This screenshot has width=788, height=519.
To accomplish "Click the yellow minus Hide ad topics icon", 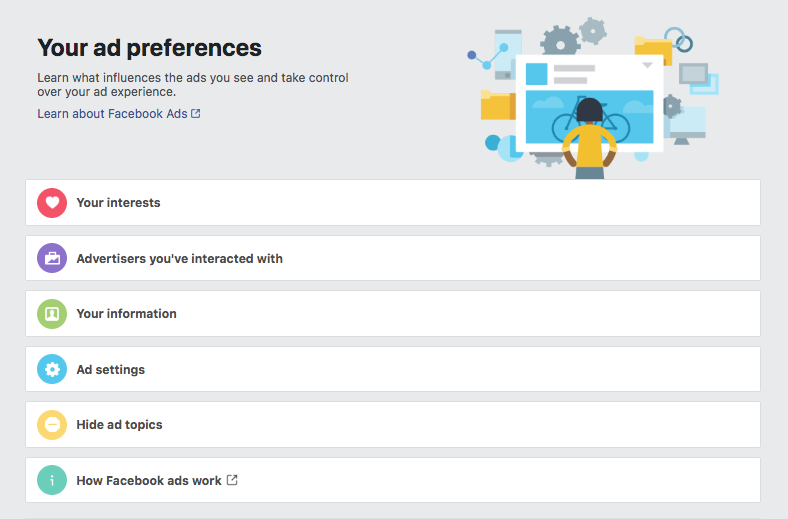I will point(52,425).
